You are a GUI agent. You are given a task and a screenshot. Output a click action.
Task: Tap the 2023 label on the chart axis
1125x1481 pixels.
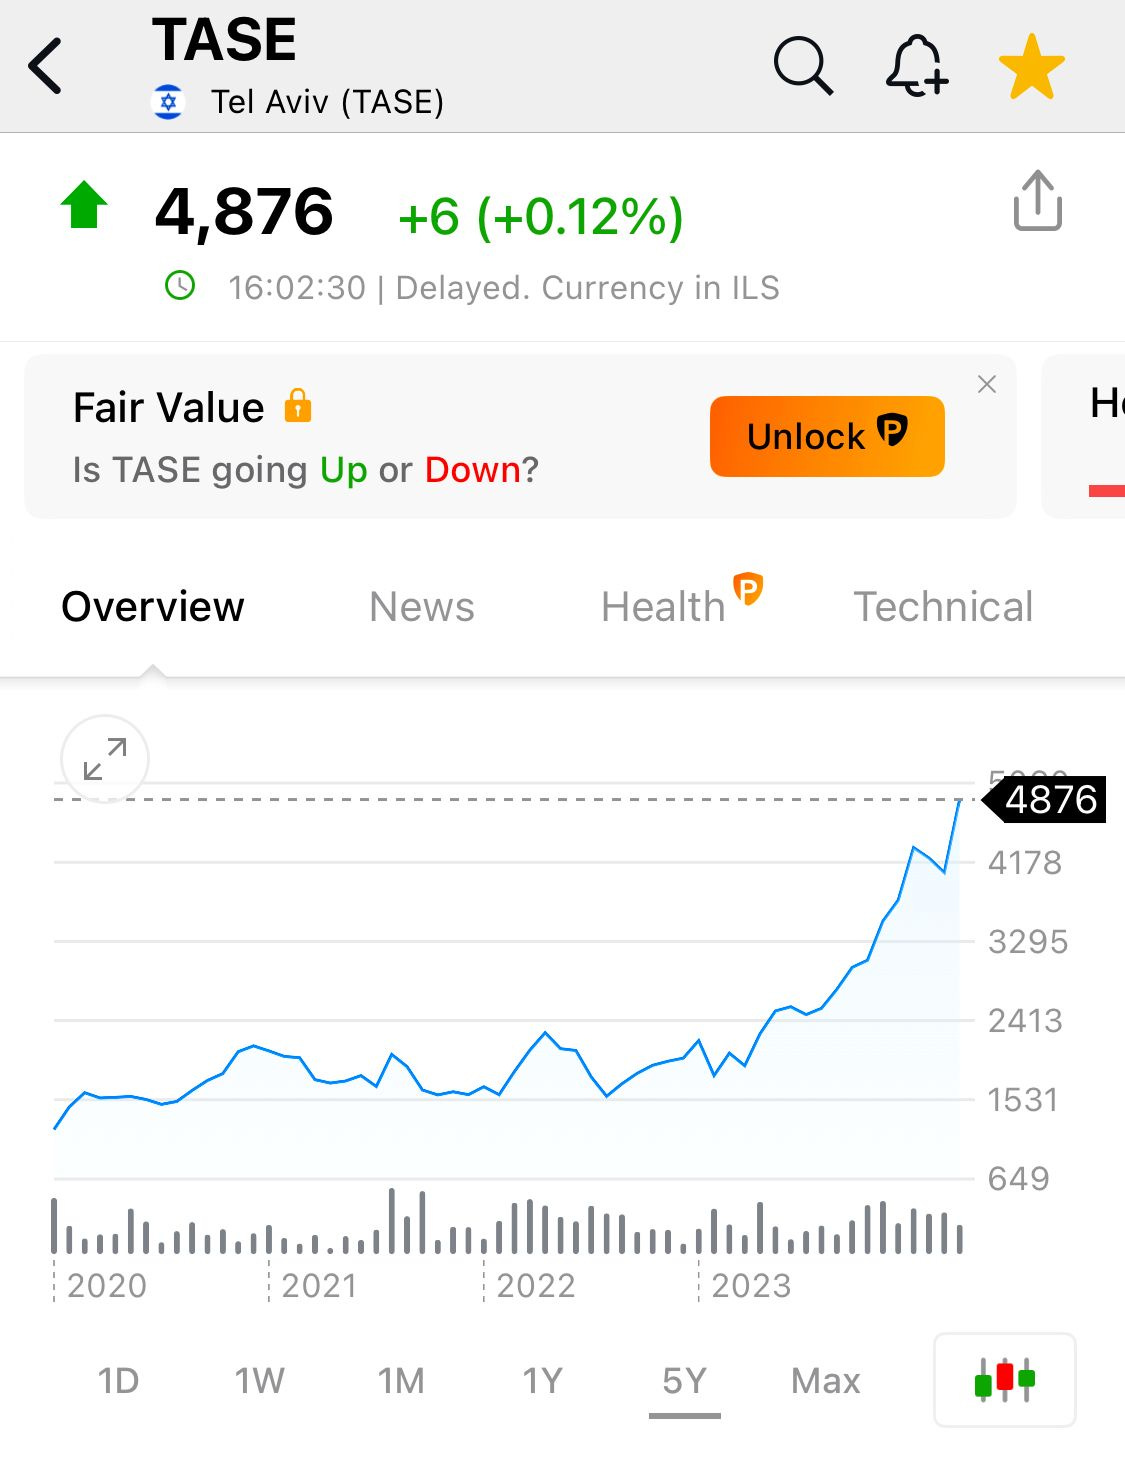click(751, 1285)
